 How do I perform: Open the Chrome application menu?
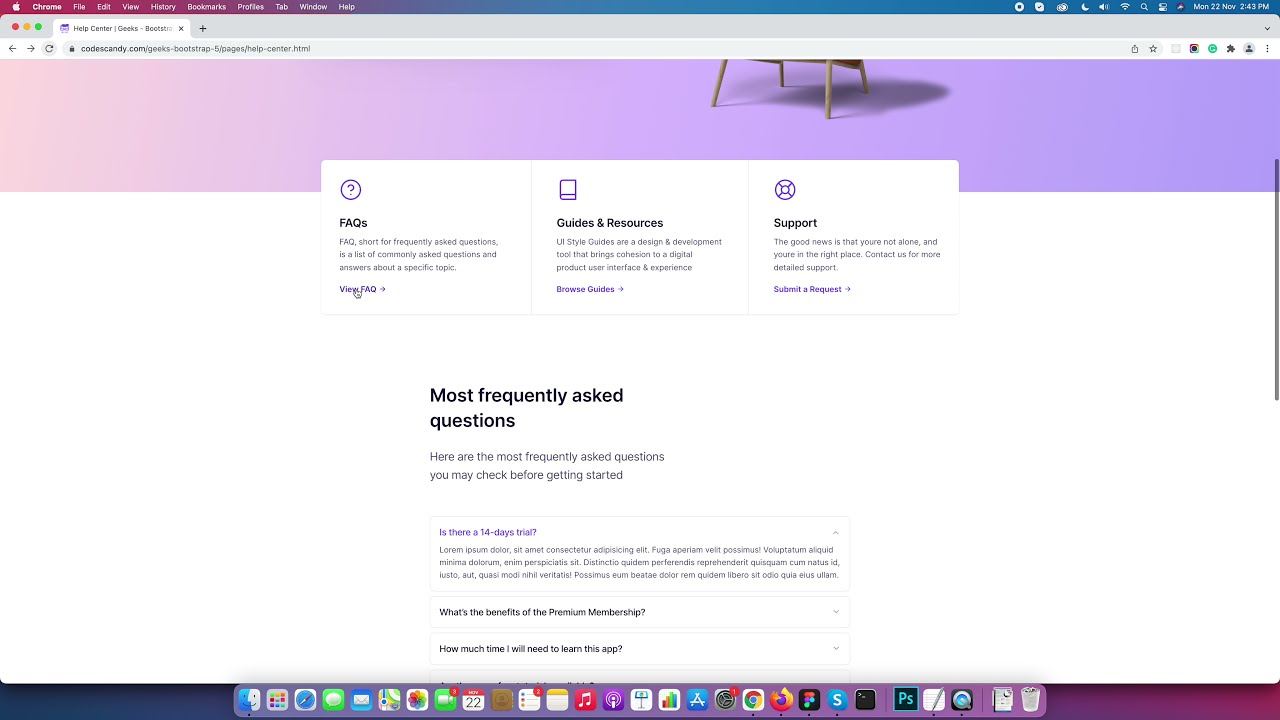click(47, 7)
